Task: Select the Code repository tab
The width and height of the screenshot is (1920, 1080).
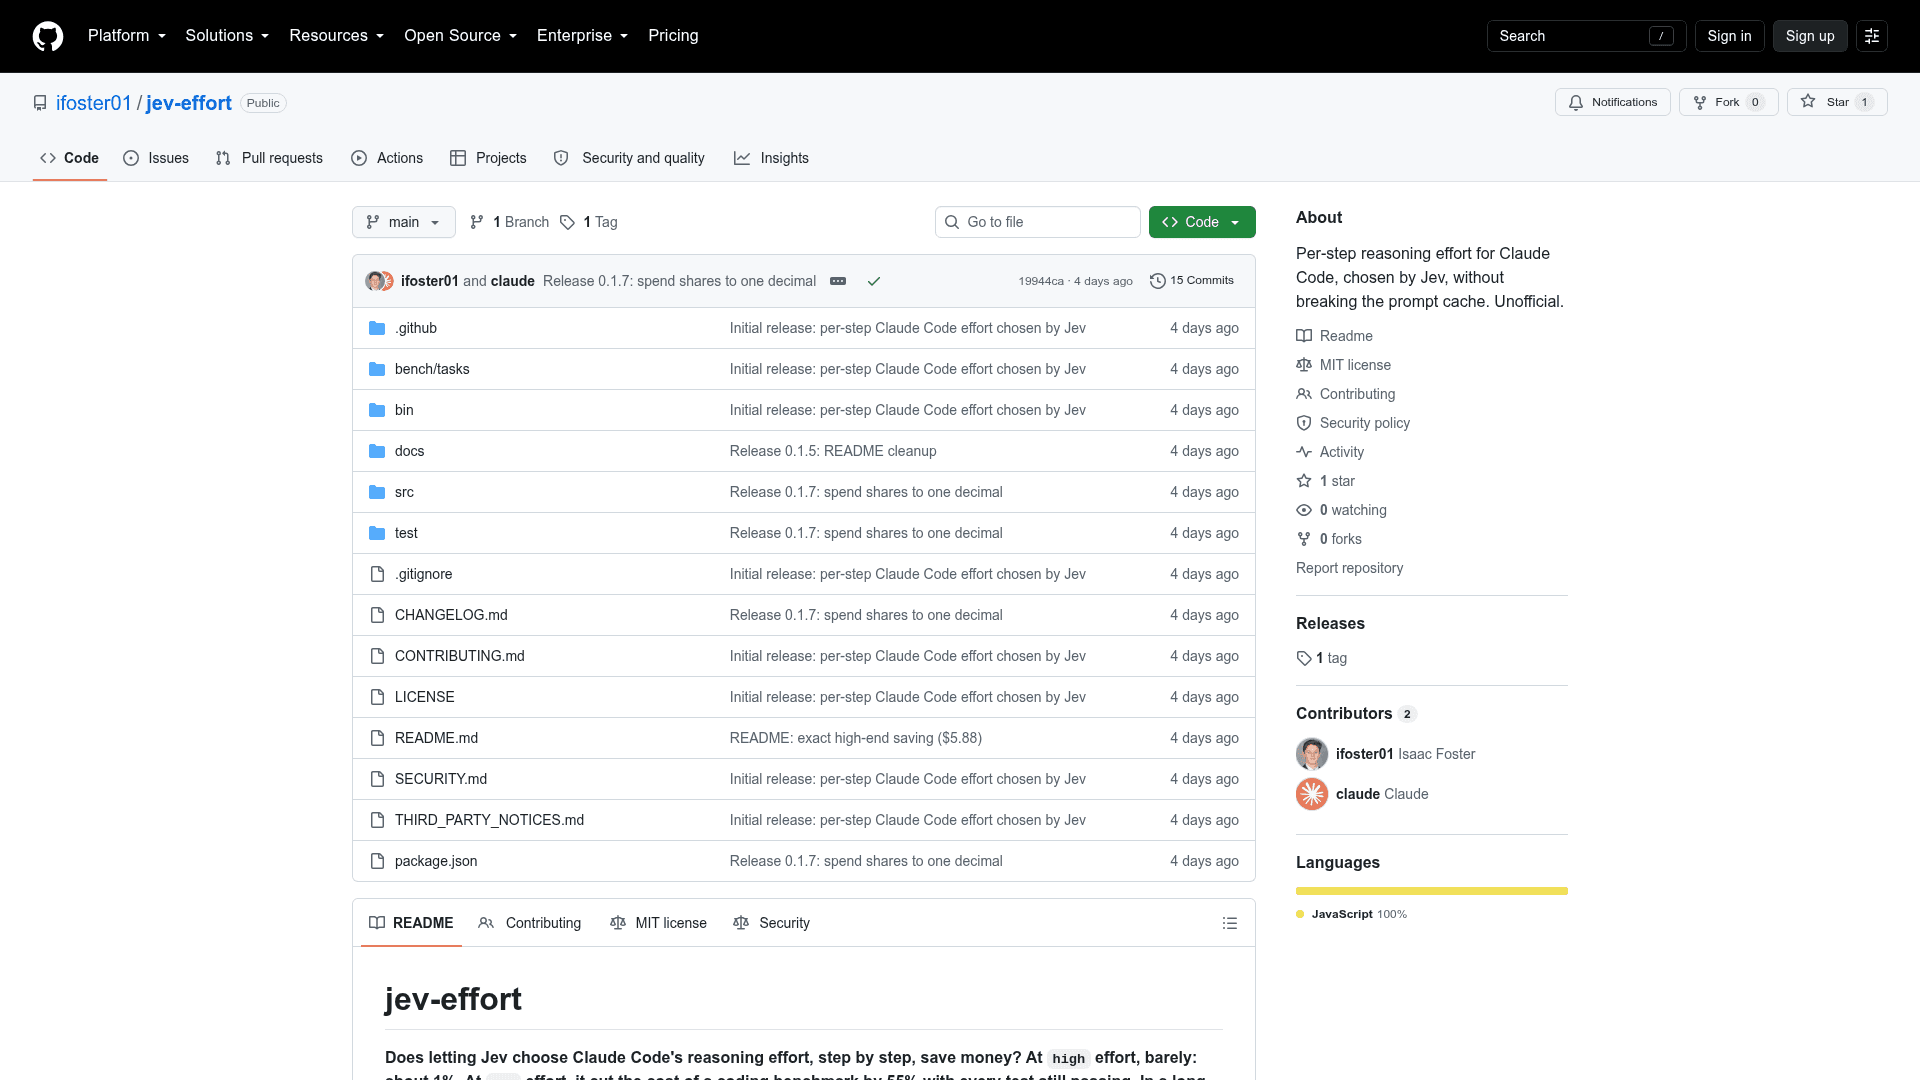Action: pos(70,158)
